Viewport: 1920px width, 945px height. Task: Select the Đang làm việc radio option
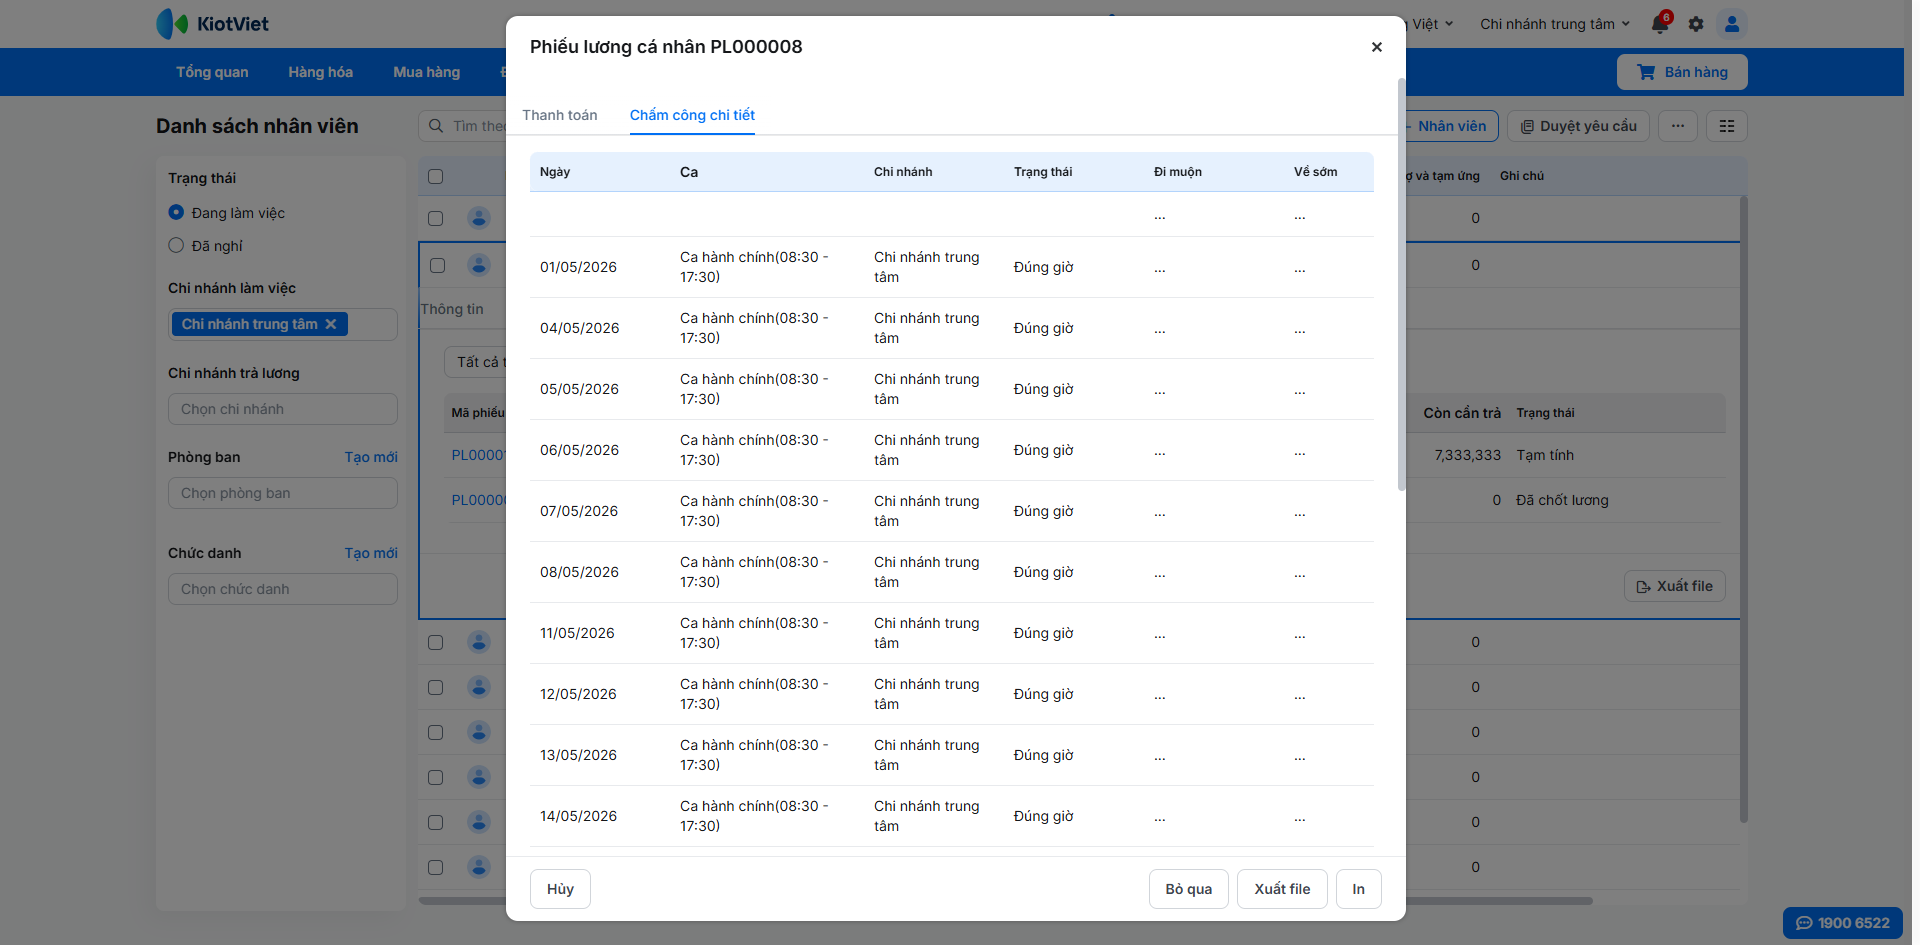(176, 212)
